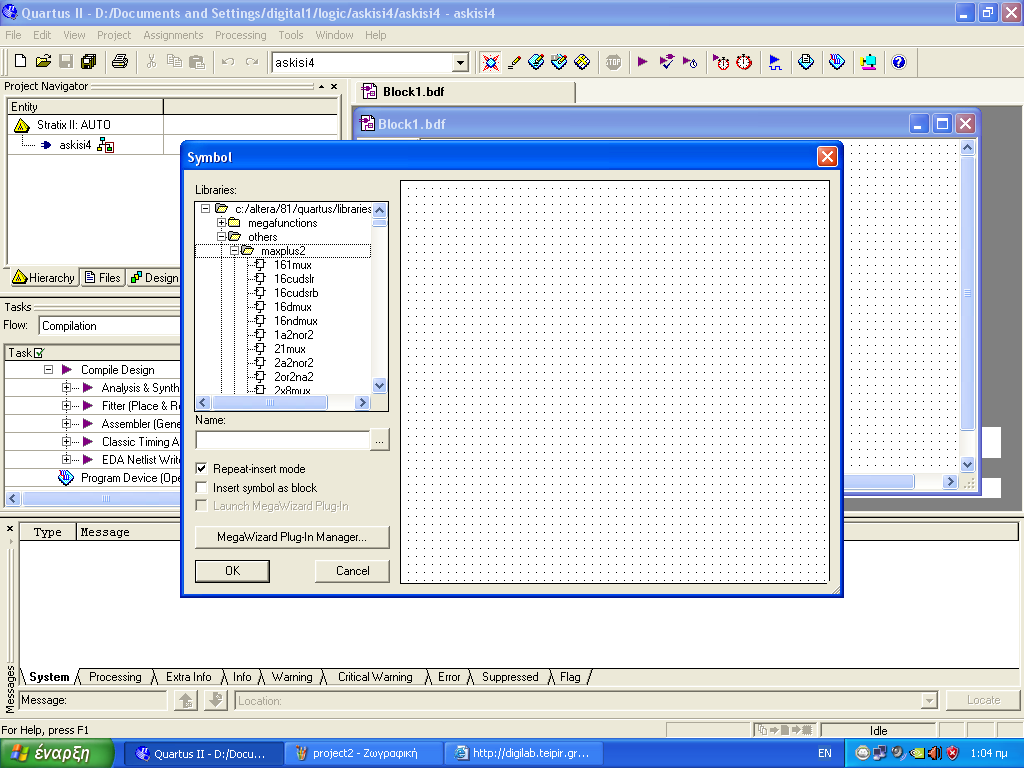This screenshot has height=768, width=1024.
Task: Click the New file toolbar icon
Action: point(20,61)
